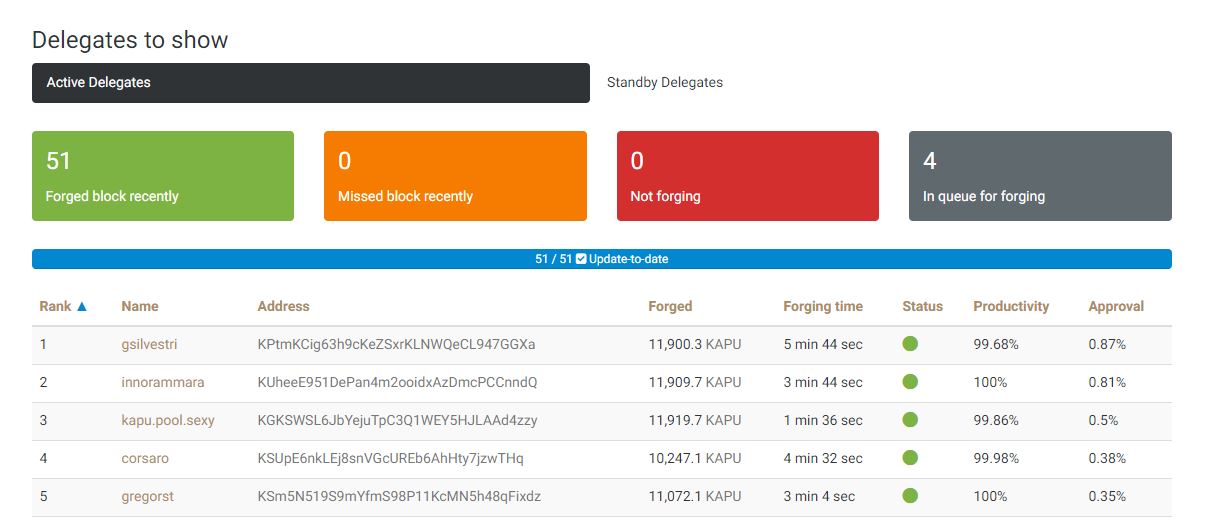
Task: Select address KUheeE951DePan4m2ooidxAzDmcPCCnndQ
Action: coord(397,382)
